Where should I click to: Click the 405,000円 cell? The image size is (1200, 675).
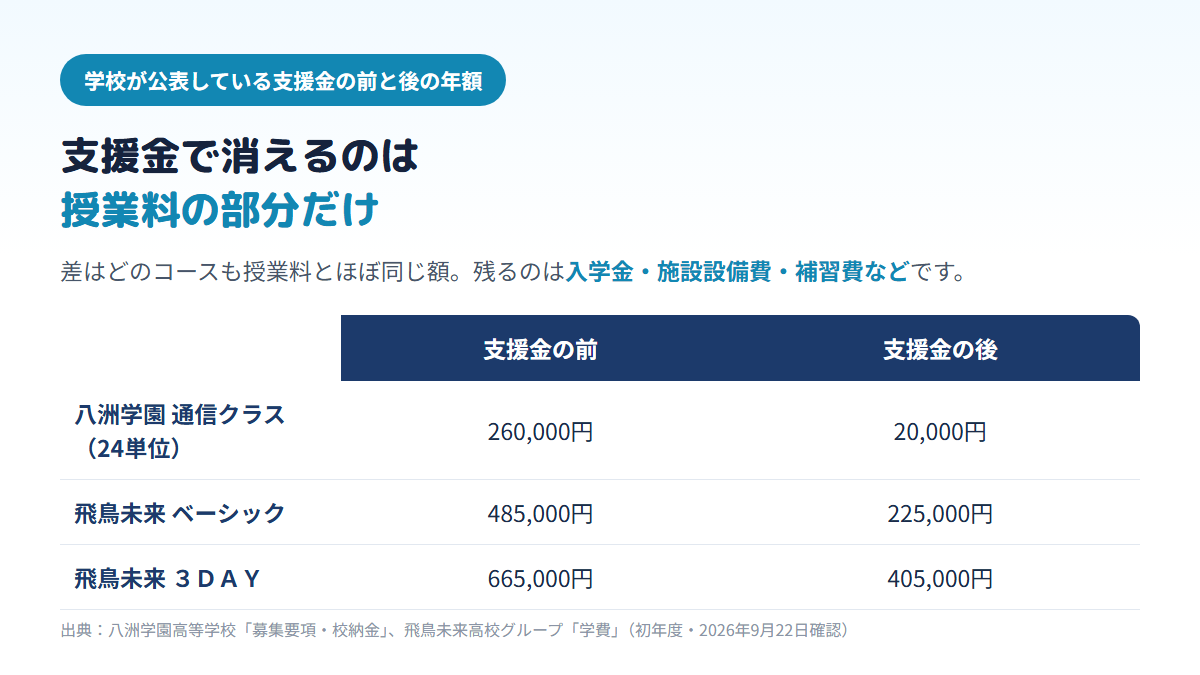point(940,579)
